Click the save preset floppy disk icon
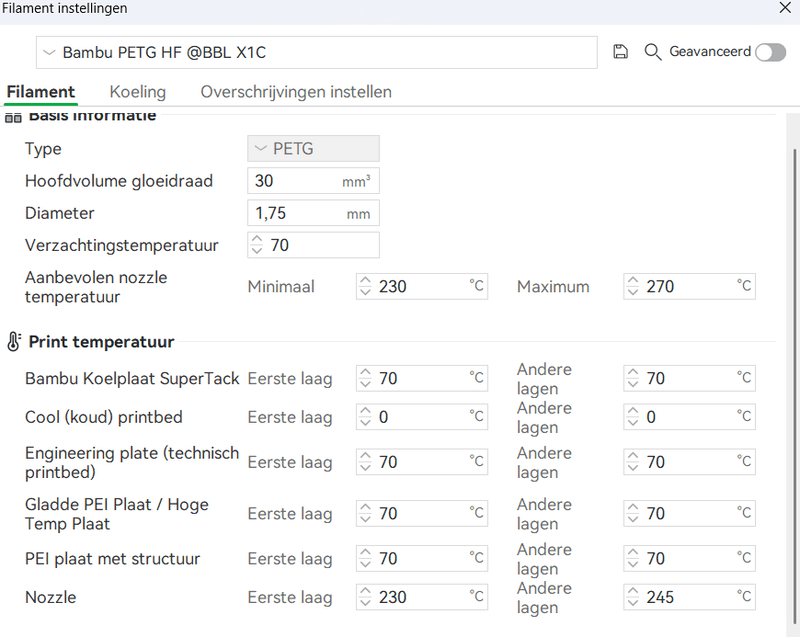 (x=620, y=52)
